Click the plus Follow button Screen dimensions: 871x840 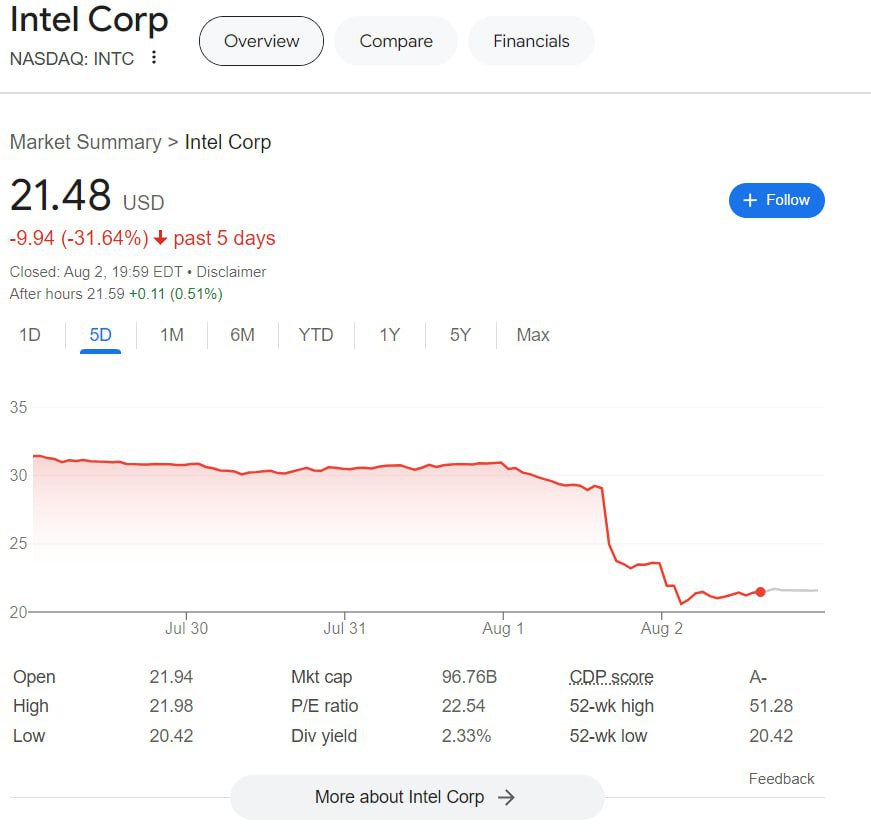pos(776,200)
